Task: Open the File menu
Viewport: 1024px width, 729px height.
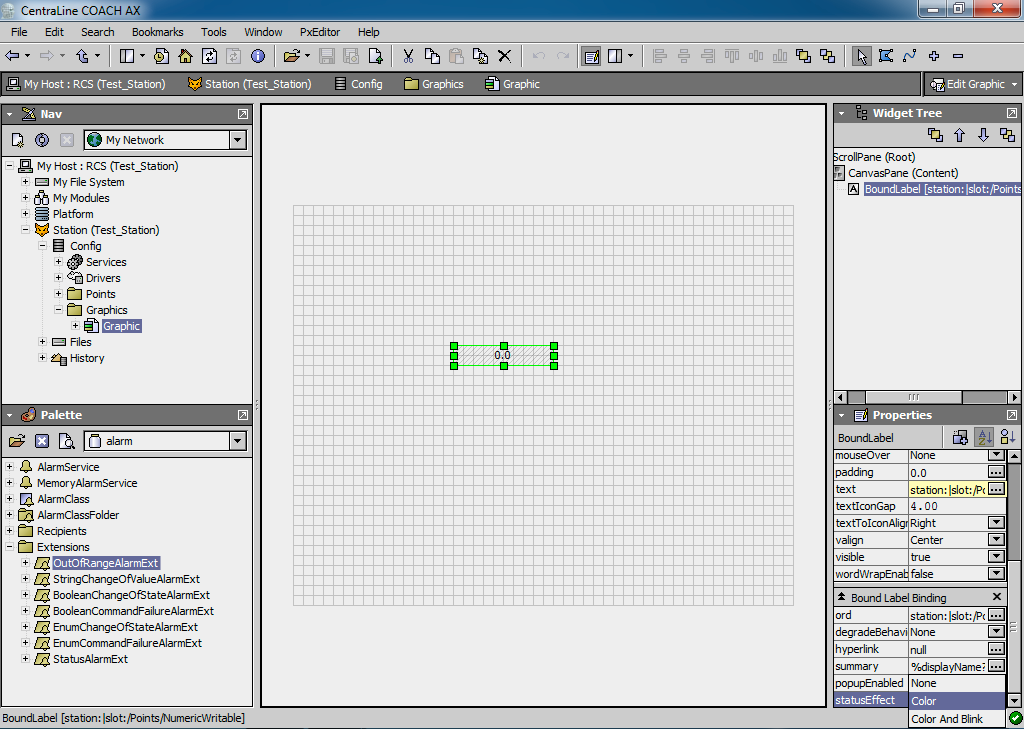Action: 19,32
